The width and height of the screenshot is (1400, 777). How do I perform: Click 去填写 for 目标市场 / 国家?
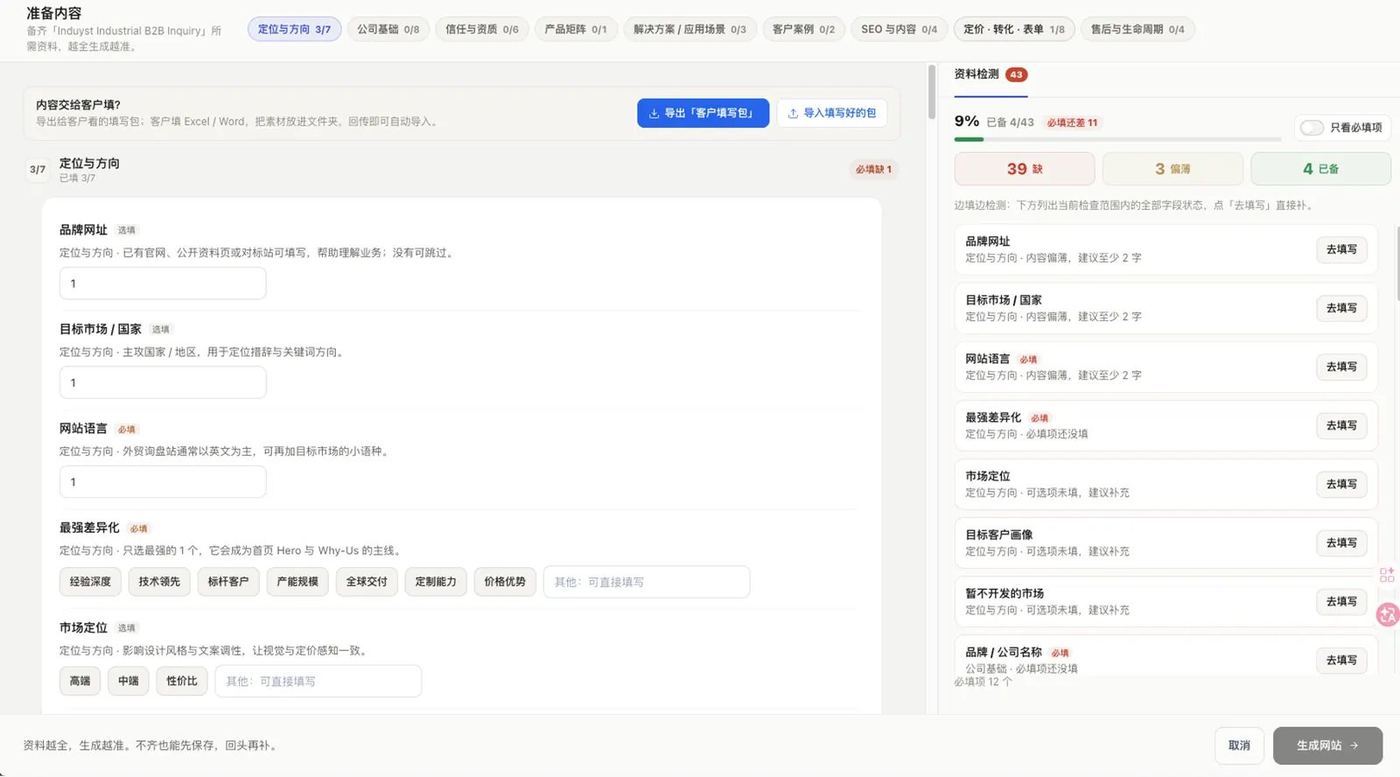point(1342,308)
